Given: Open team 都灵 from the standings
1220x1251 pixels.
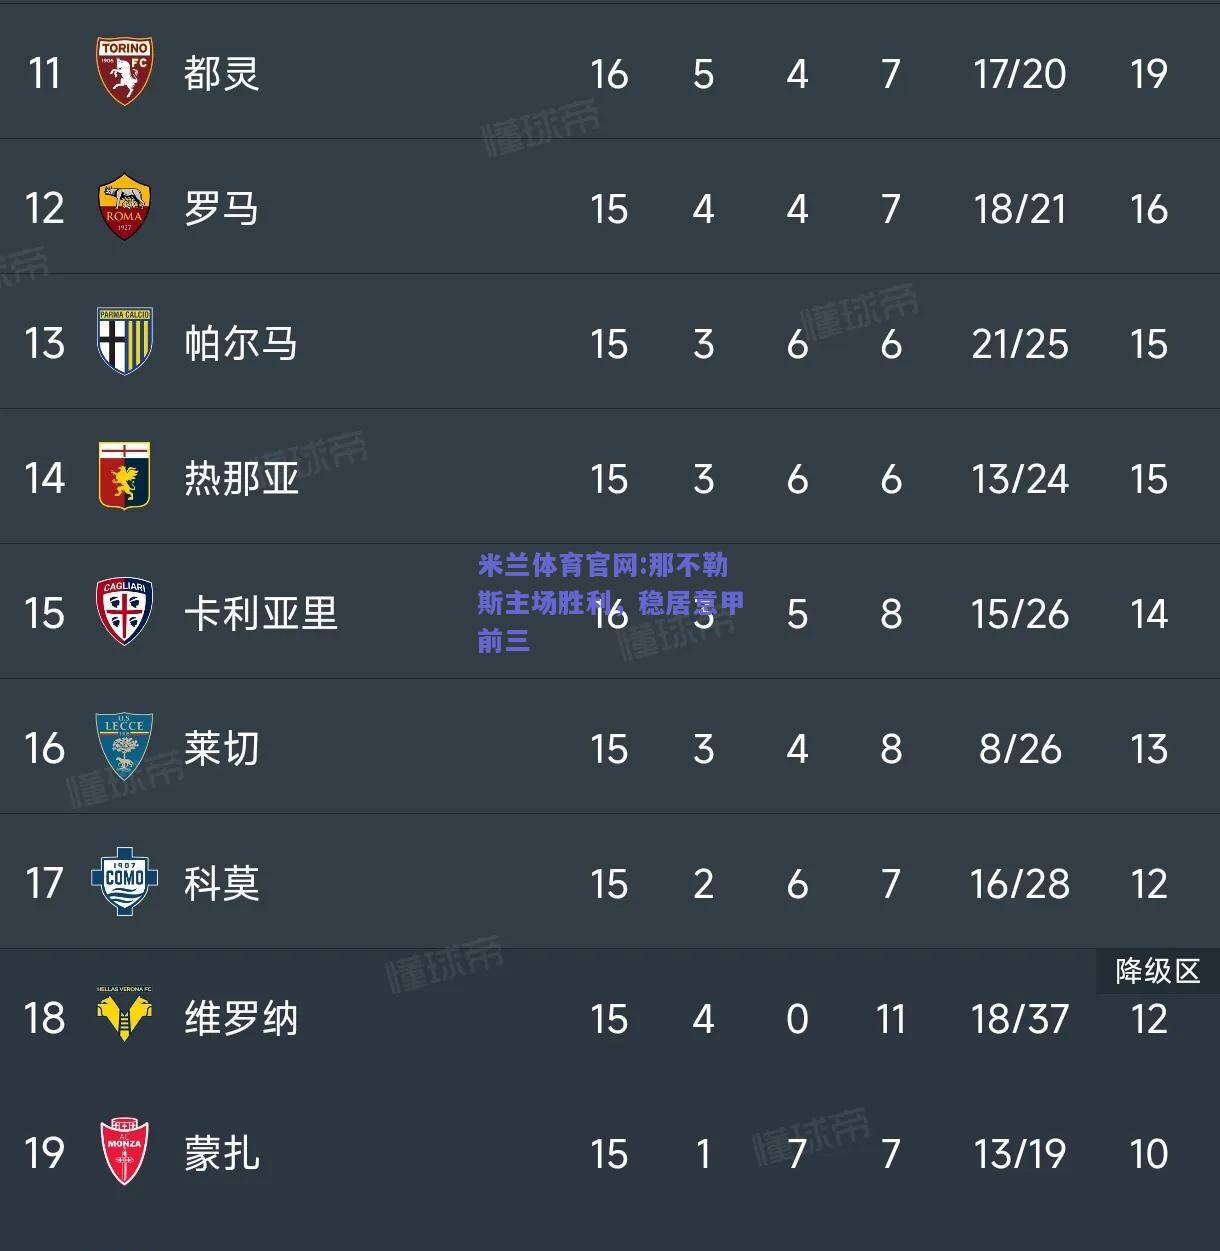Looking at the screenshot, I should click(x=221, y=73).
